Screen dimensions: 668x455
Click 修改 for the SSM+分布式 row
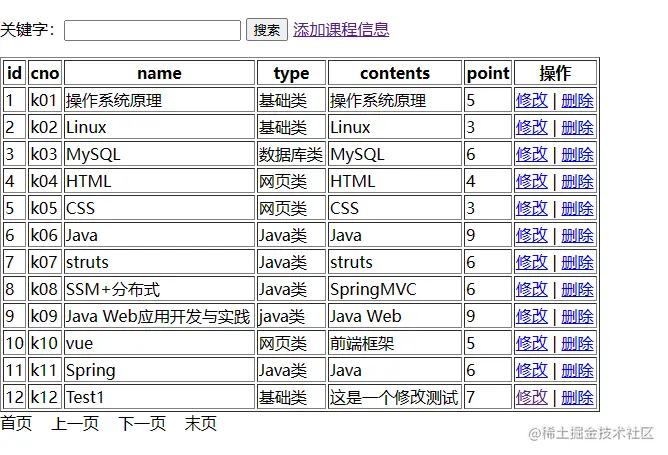pos(531,289)
